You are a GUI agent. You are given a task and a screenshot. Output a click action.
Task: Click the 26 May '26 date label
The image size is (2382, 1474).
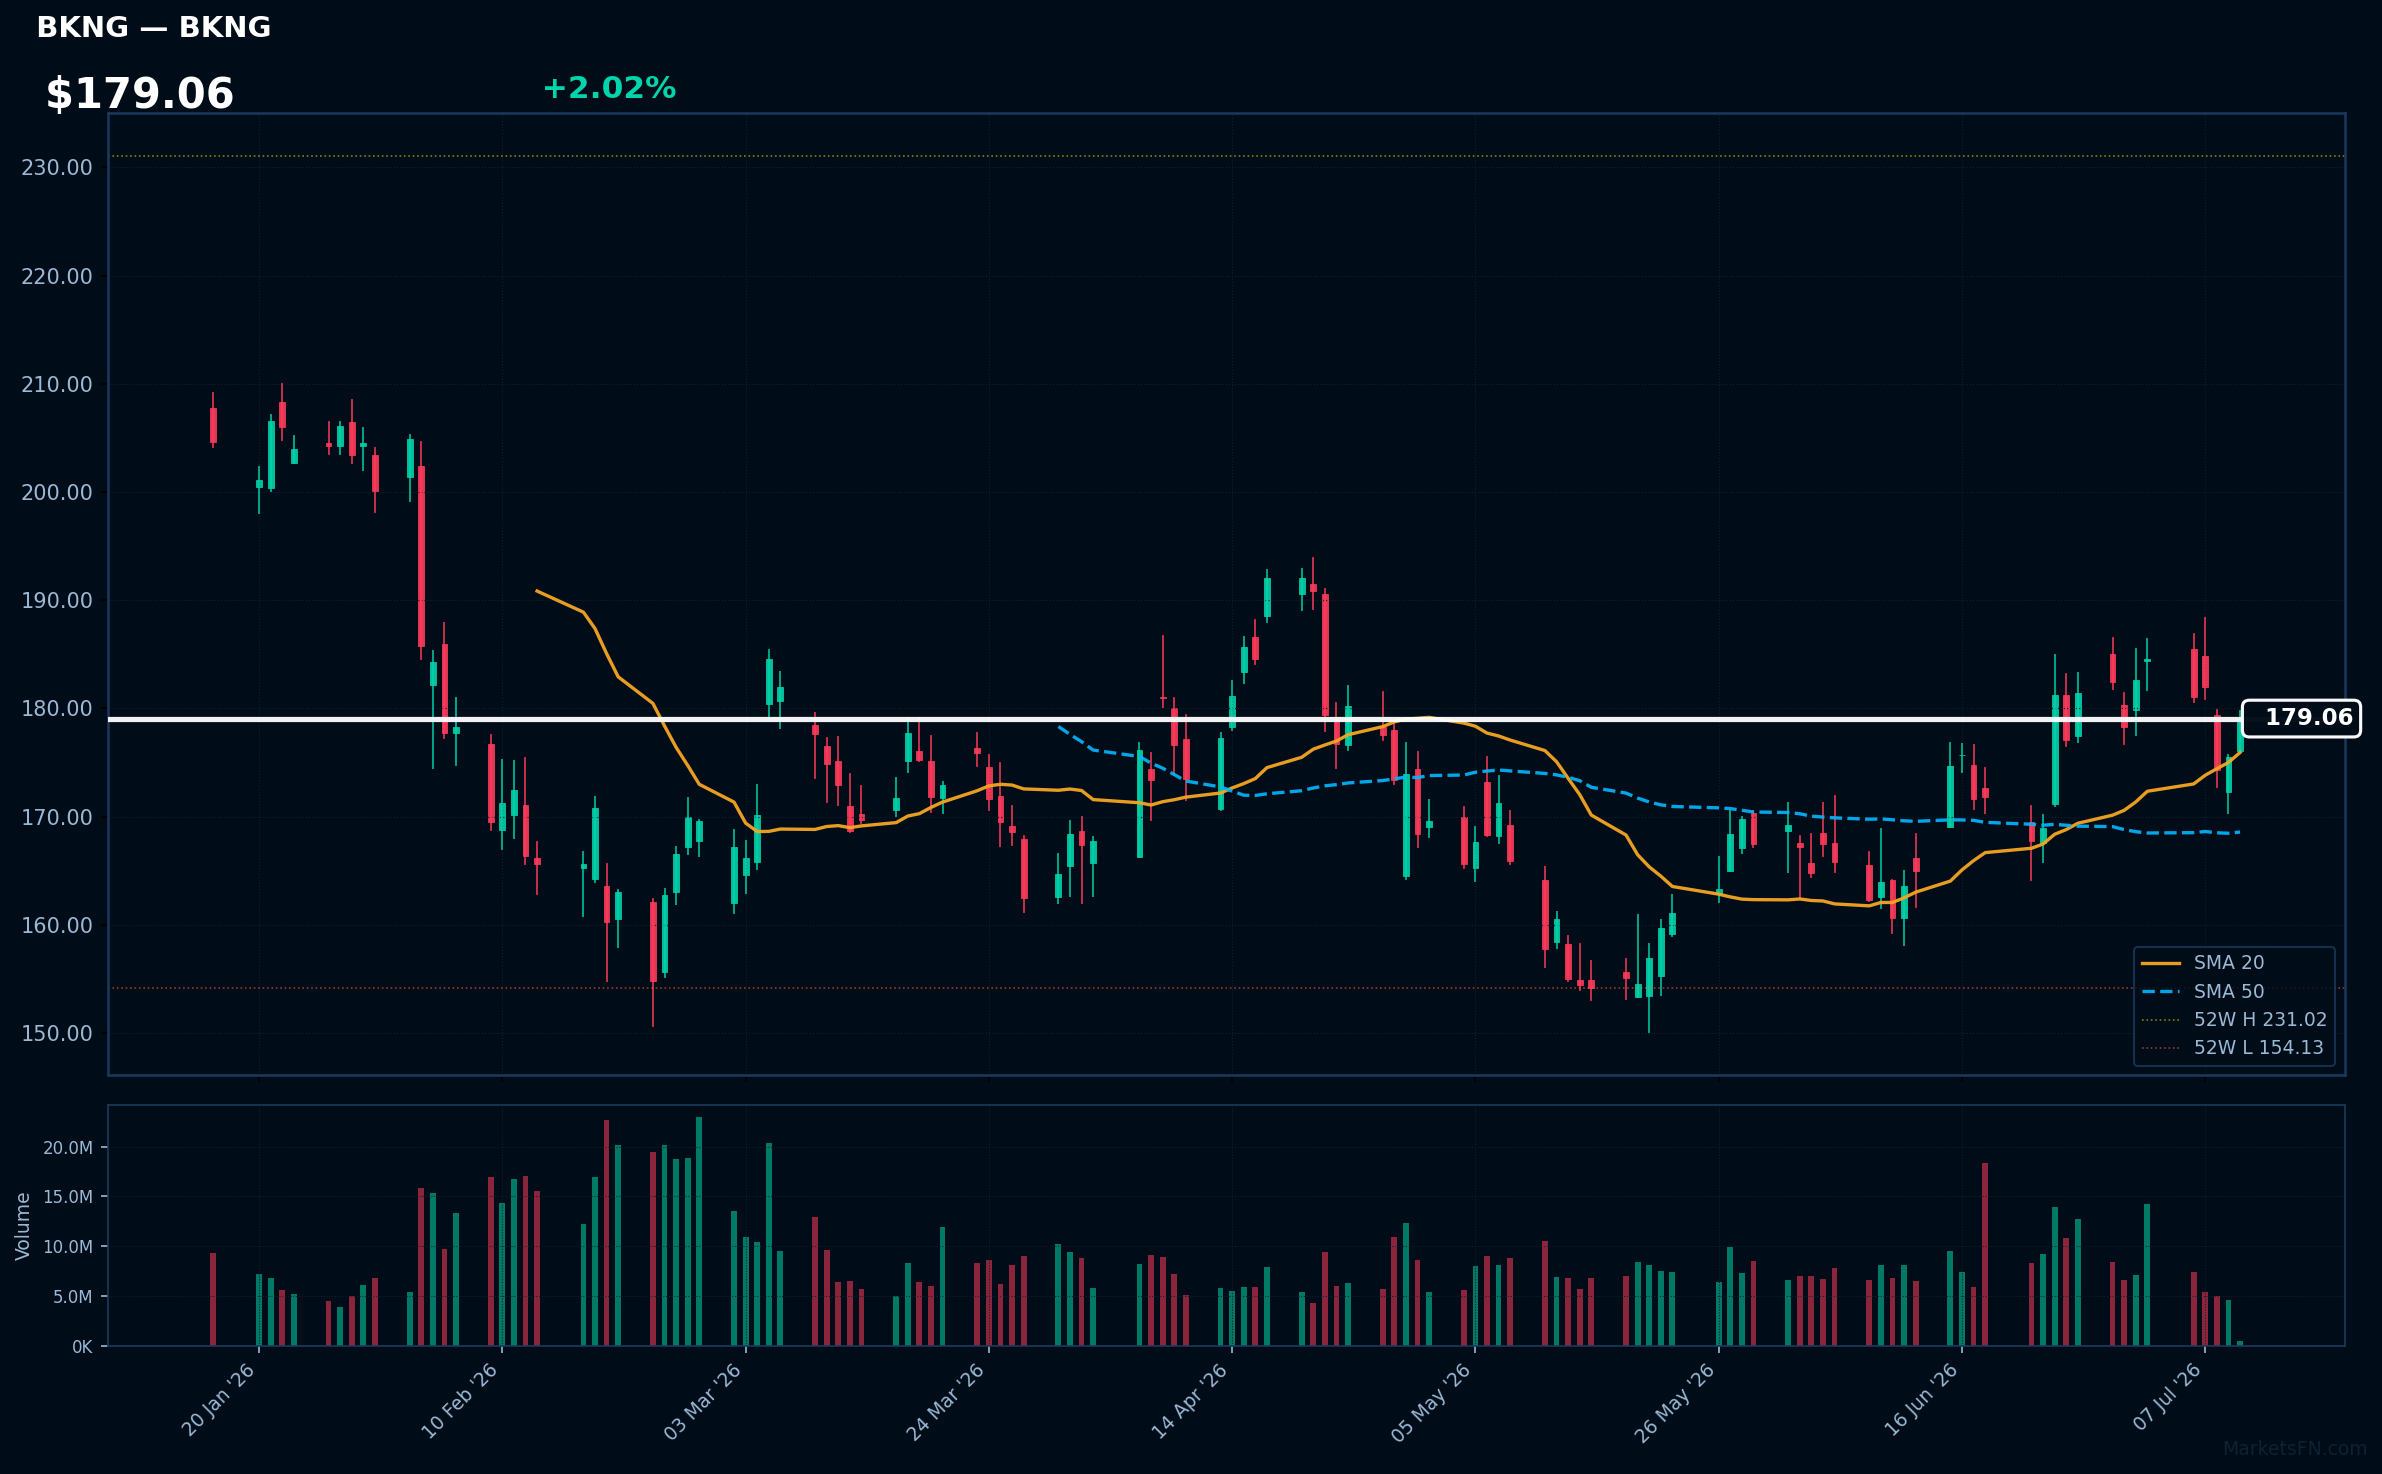coord(1675,1402)
